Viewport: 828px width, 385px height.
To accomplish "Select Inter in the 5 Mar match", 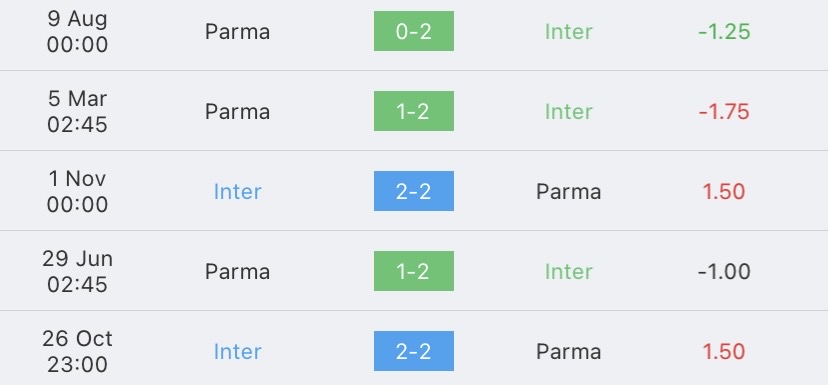I will point(569,111).
